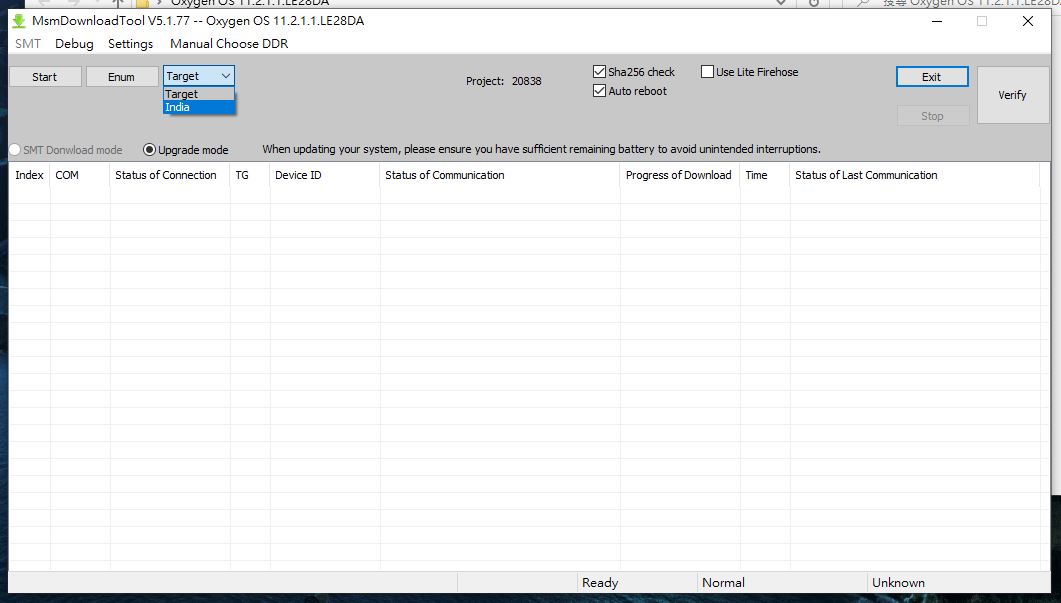Click the Status of Communication column header
Image resolution: width=1061 pixels, height=603 pixels.
click(x=500, y=175)
